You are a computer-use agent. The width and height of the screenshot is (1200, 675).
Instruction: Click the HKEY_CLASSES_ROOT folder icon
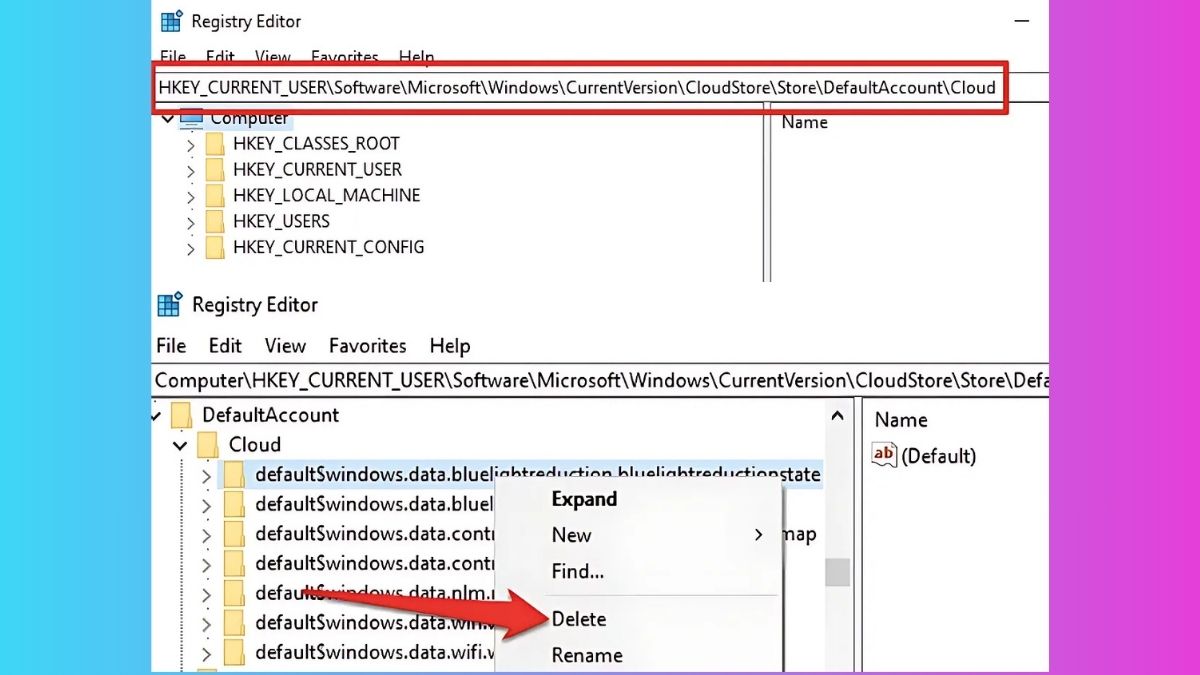(215, 144)
